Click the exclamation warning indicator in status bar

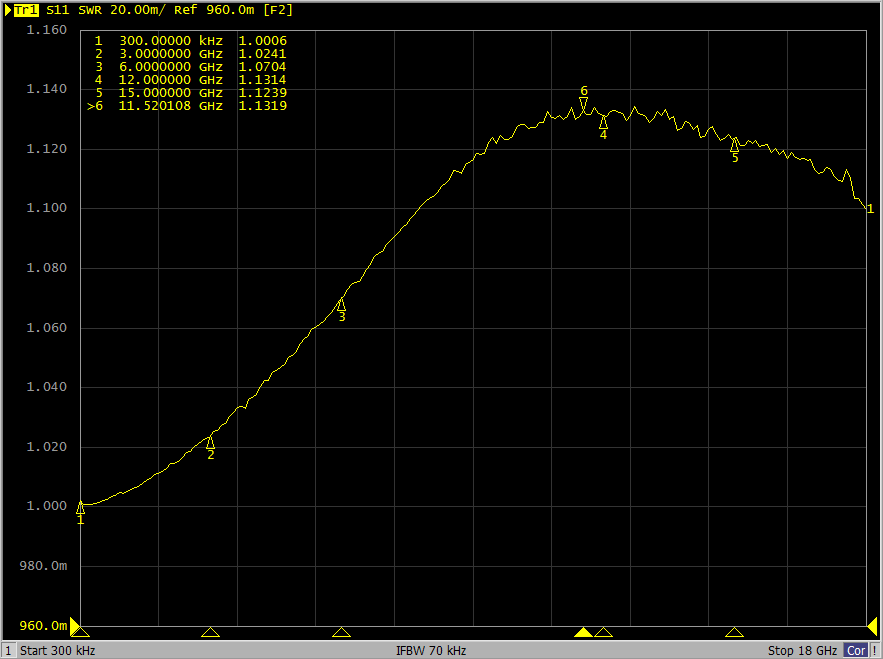[x=875, y=650]
